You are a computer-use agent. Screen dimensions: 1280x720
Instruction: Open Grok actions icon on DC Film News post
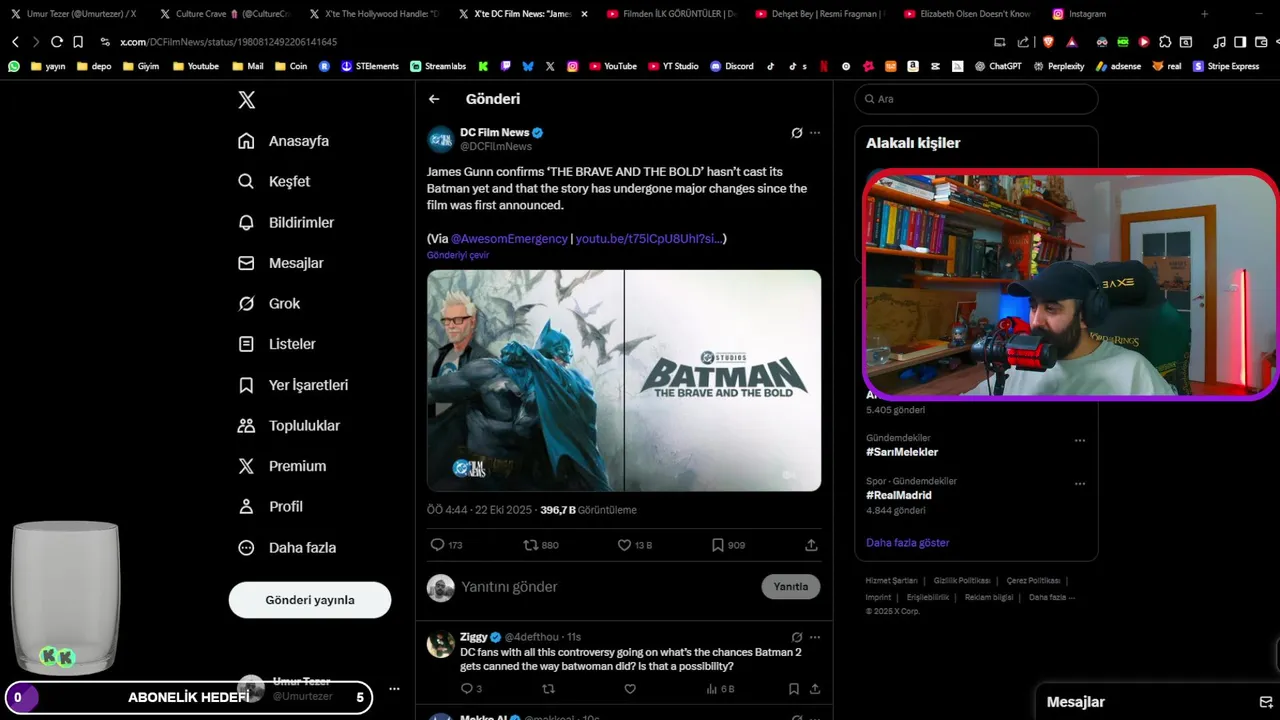pos(797,132)
